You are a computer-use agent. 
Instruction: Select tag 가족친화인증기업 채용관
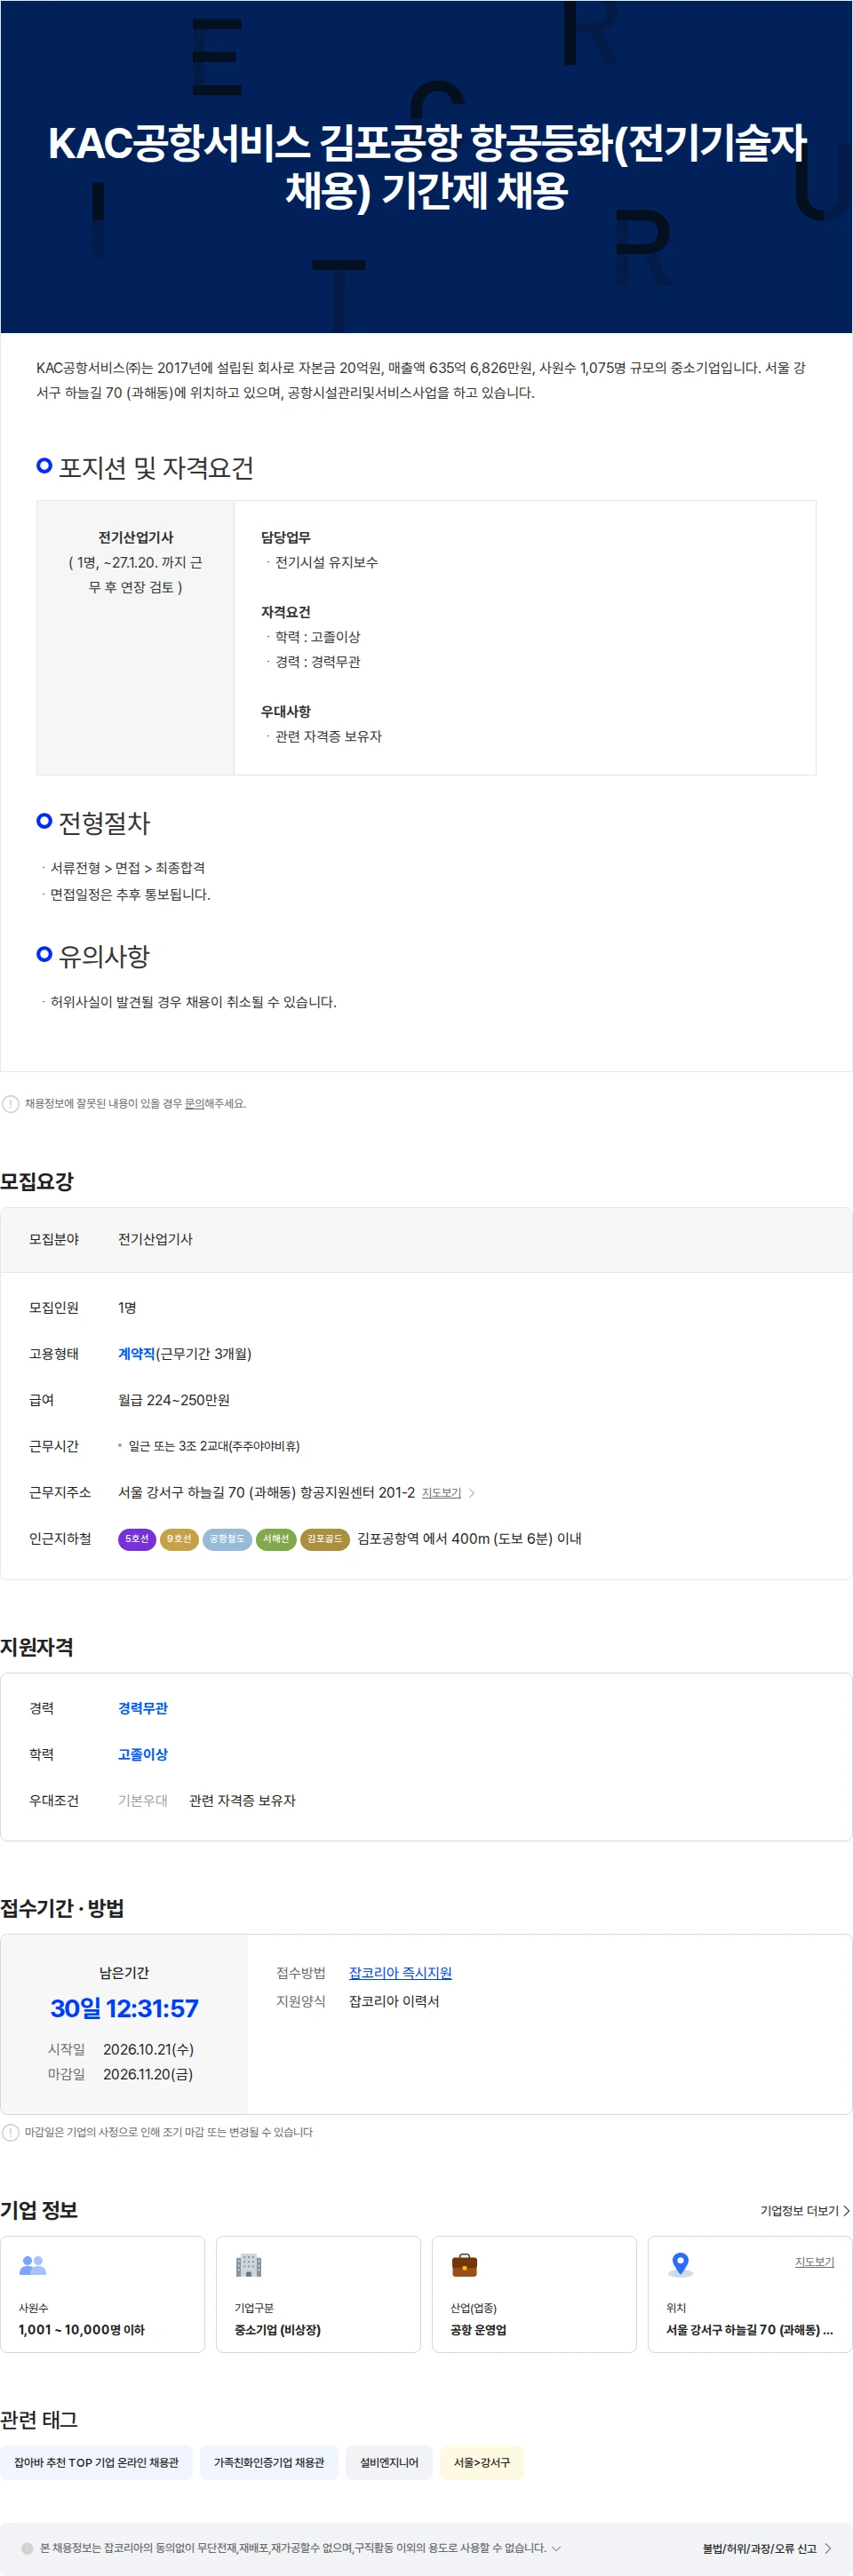[x=269, y=2462]
